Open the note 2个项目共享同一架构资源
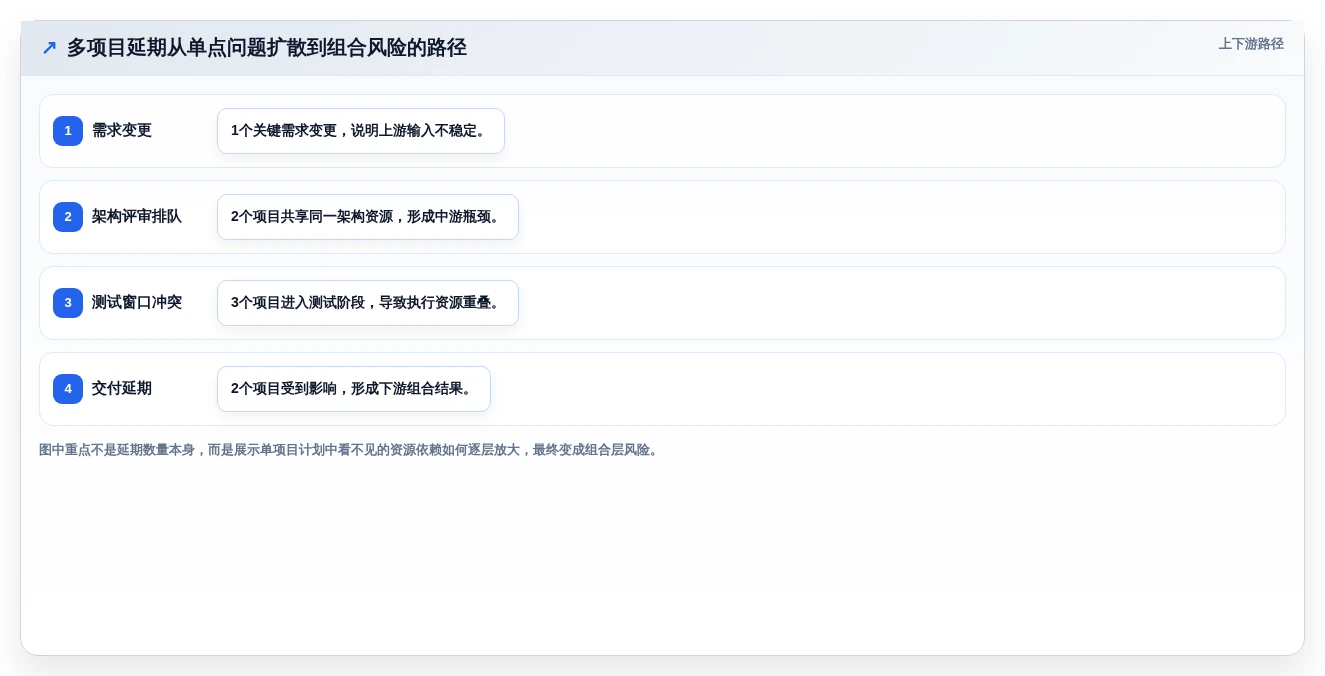Screen dimensions: 1325x676 click(x=368, y=217)
